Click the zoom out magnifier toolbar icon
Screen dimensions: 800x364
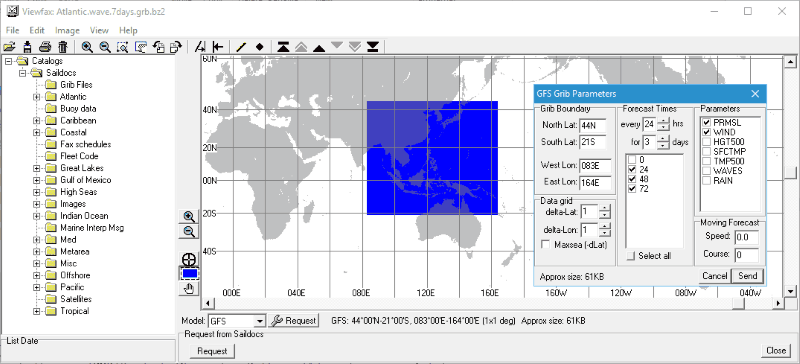point(105,47)
